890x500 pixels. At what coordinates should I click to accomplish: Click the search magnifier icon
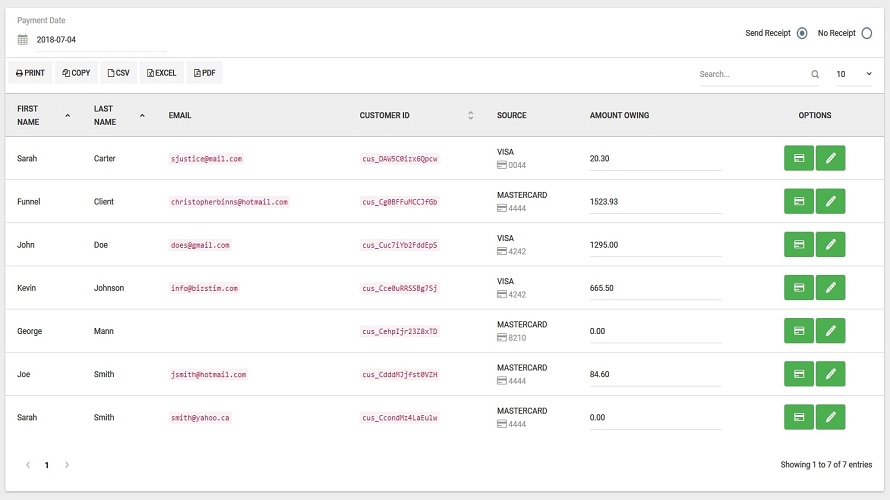pyautogui.click(x=815, y=74)
